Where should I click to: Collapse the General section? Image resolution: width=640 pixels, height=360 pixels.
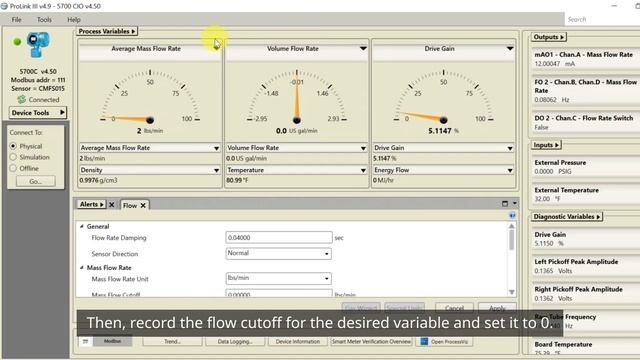pos(82,226)
